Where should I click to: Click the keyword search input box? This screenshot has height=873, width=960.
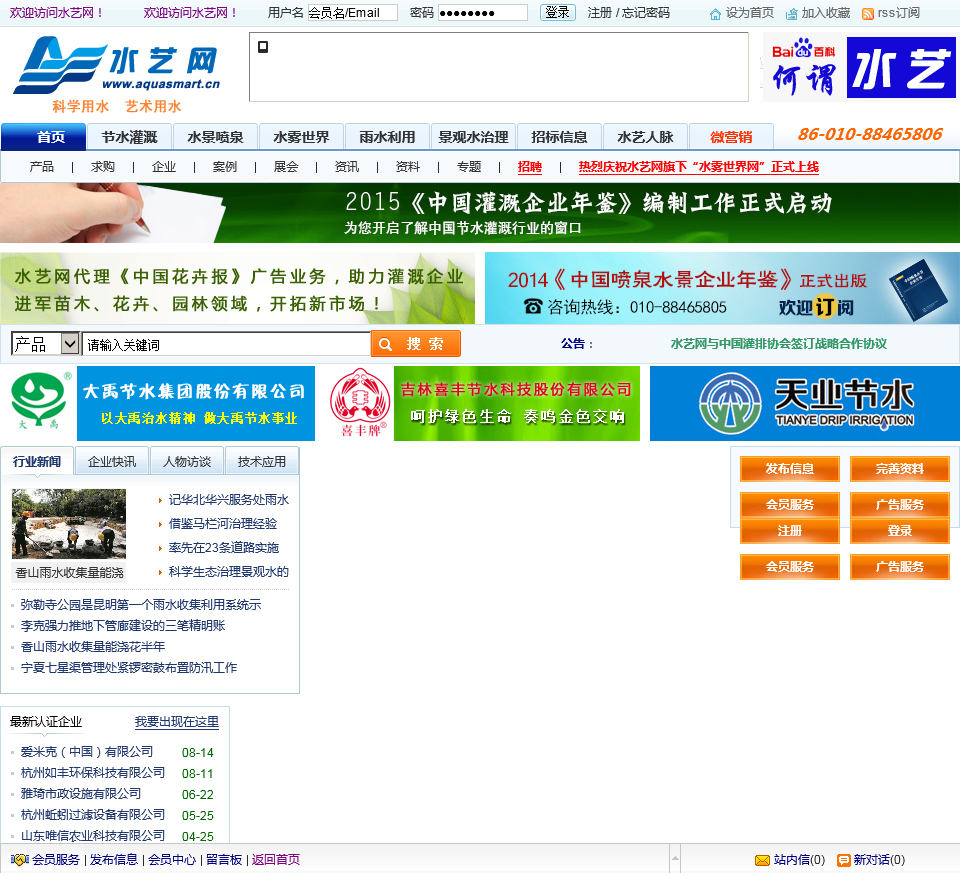pyautogui.click(x=226, y=344)
